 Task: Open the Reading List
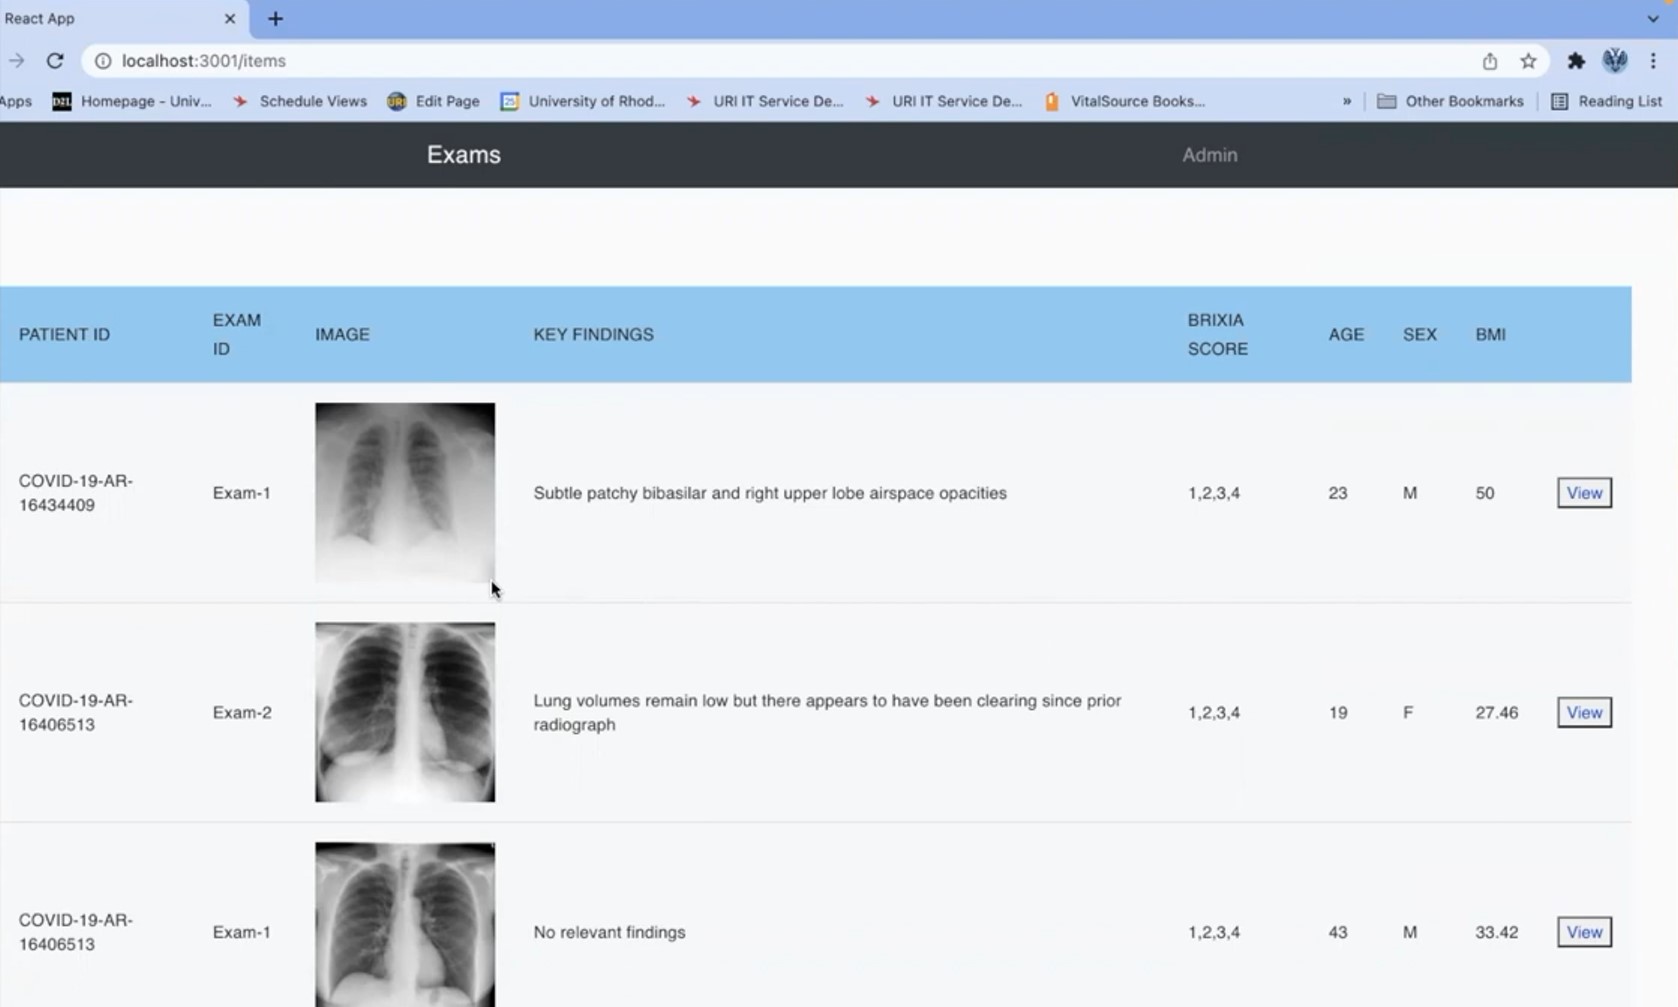[x=1606, y=101]
